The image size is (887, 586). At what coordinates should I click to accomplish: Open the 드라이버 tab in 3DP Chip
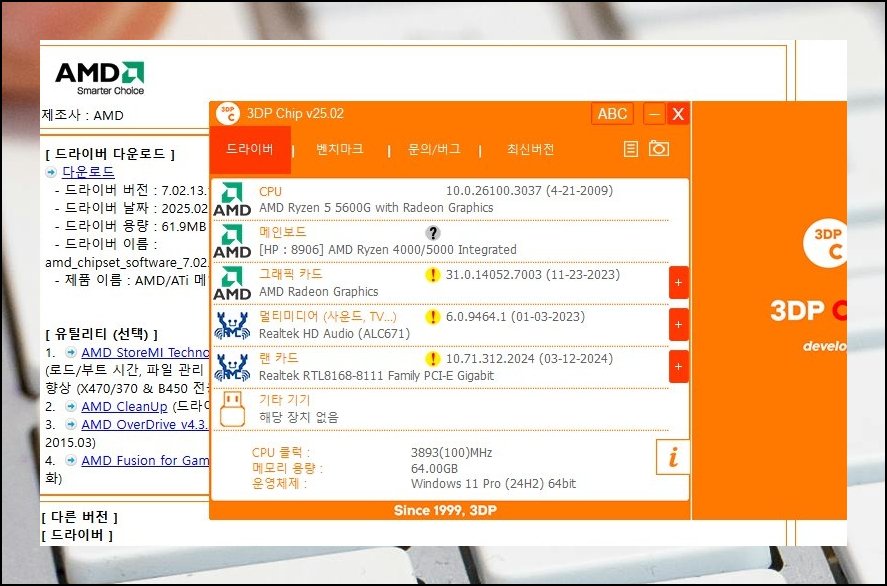click(x=250, y=149)
